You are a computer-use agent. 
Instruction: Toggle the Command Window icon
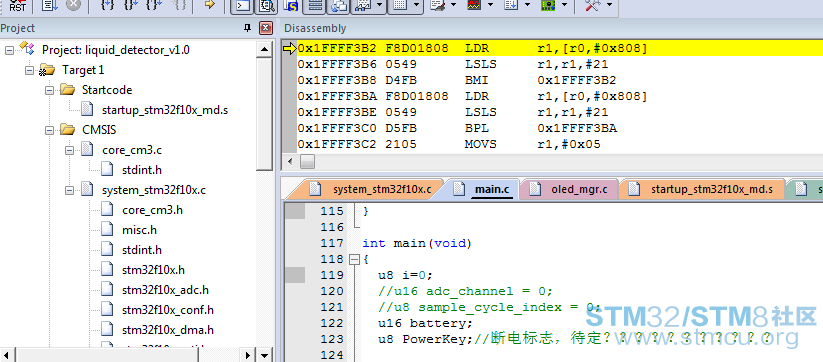242,6
